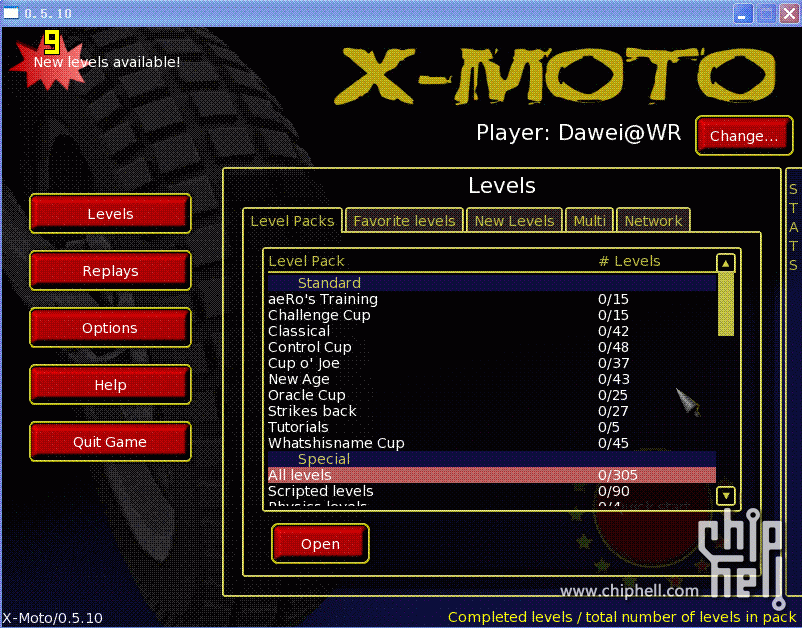Click the scroll down arrow in level list

[726, 496]
